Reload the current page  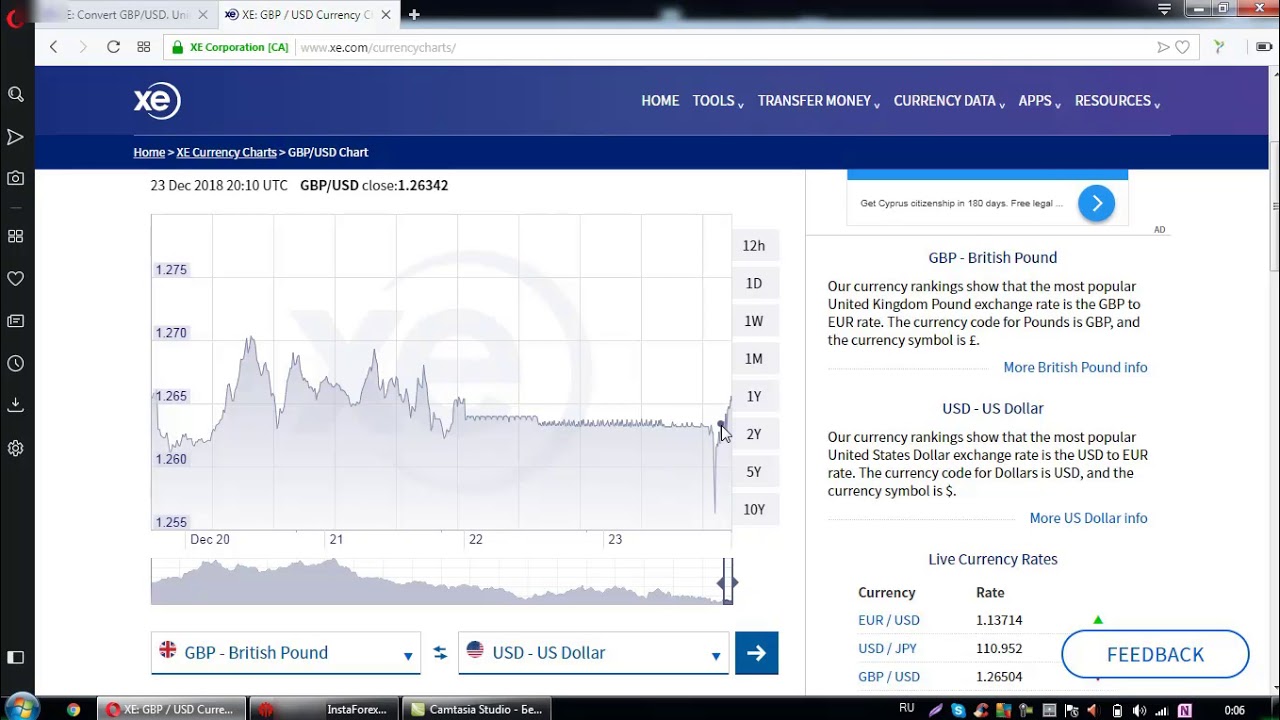(x=113, y=47)
